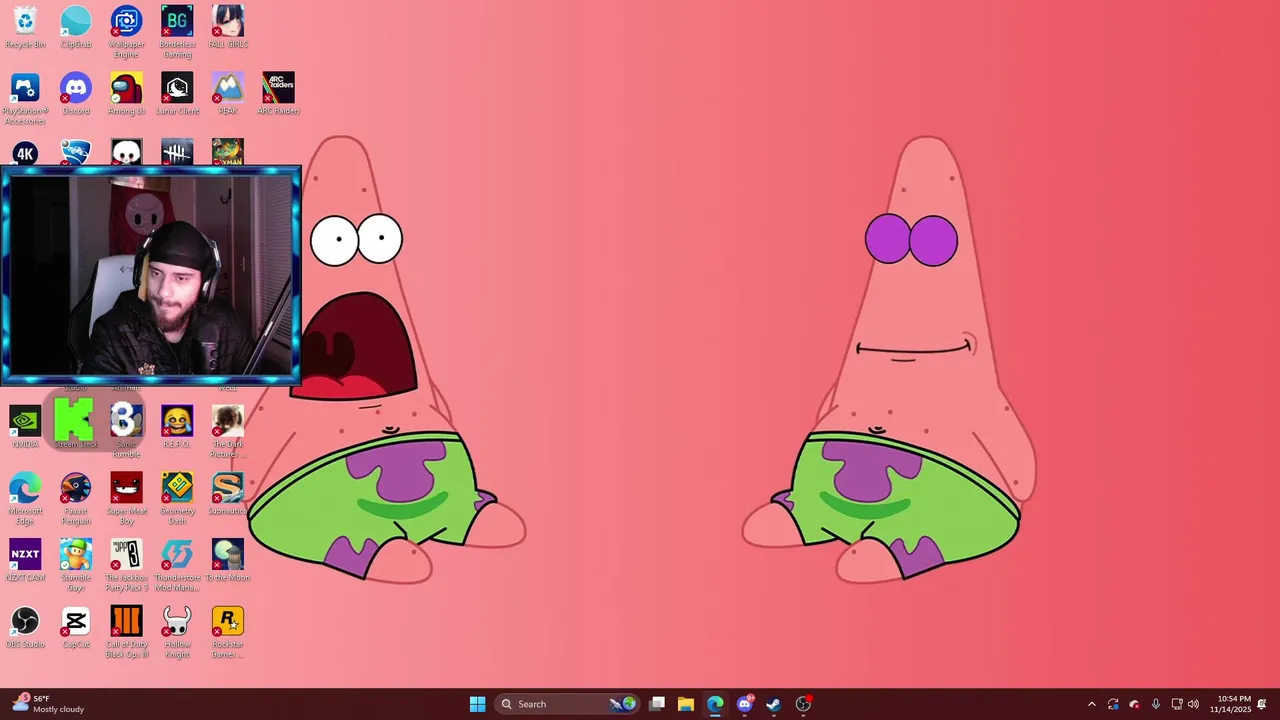Image resolution: width=1280 pixels, height=720 pixels.
Task: Select Call of Duty Black Ops III icon
Action: click(126, 633)
